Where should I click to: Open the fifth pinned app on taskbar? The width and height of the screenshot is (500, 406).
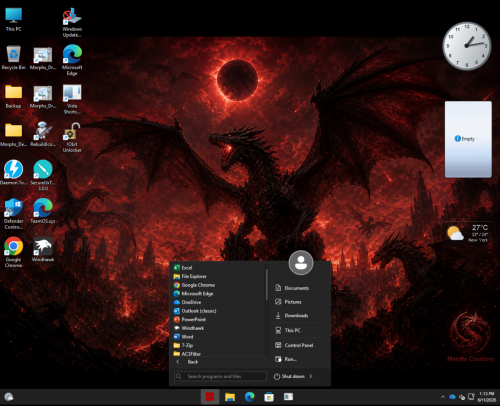288,397
